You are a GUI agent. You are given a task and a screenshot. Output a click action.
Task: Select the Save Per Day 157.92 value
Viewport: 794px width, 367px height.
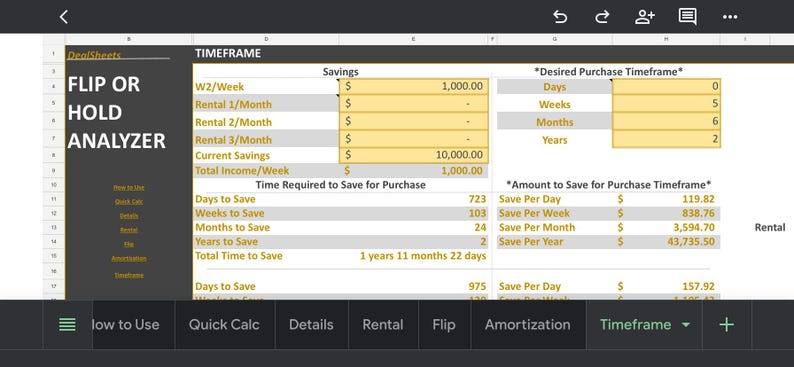point(698,287)
